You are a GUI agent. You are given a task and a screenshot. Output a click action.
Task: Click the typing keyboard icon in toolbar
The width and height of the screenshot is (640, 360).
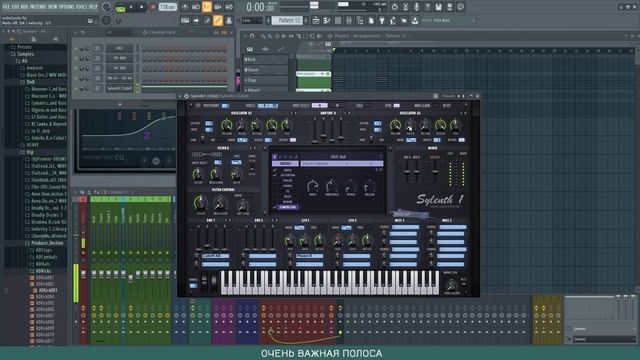click(185, 20)
